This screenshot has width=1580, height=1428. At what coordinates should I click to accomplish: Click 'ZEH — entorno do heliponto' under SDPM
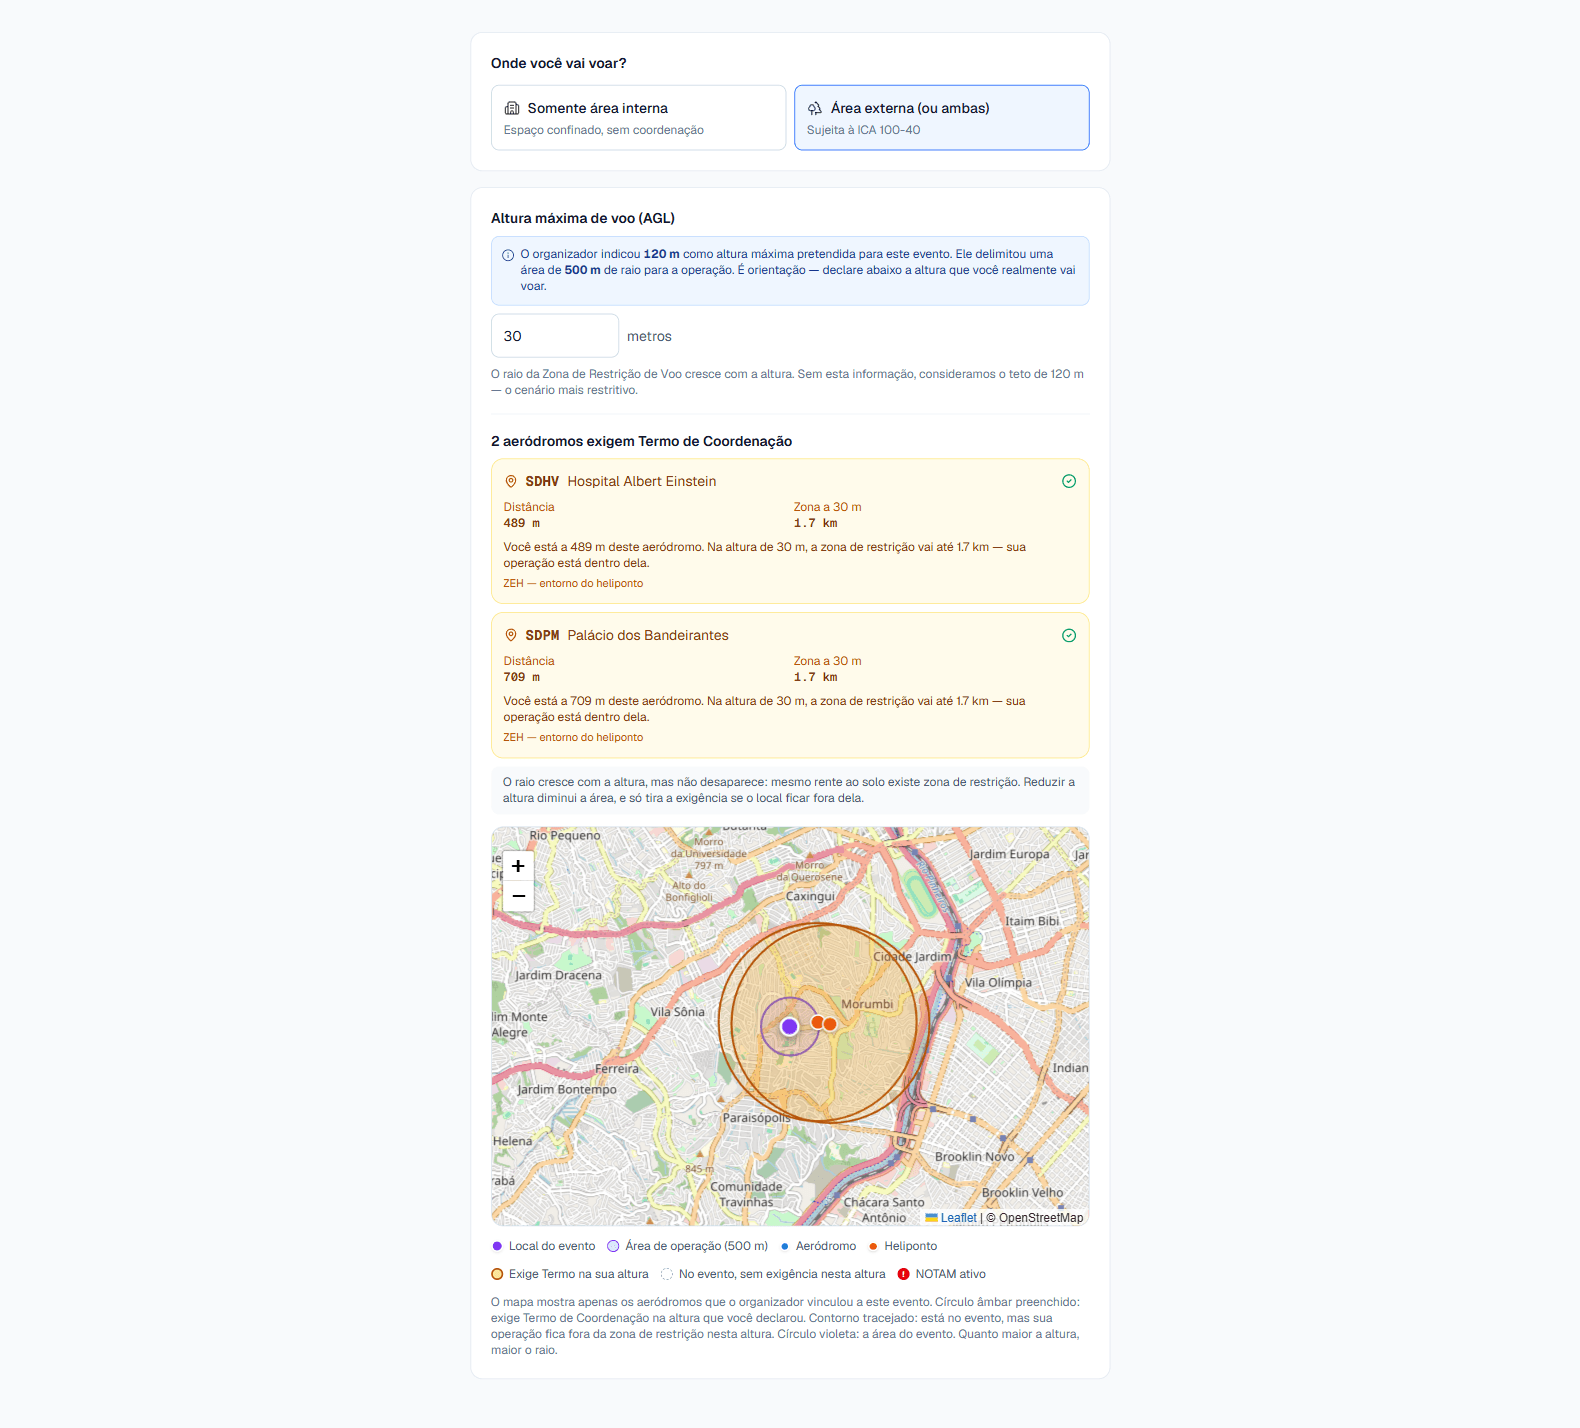pyautogui.click(x=573, y=737)
